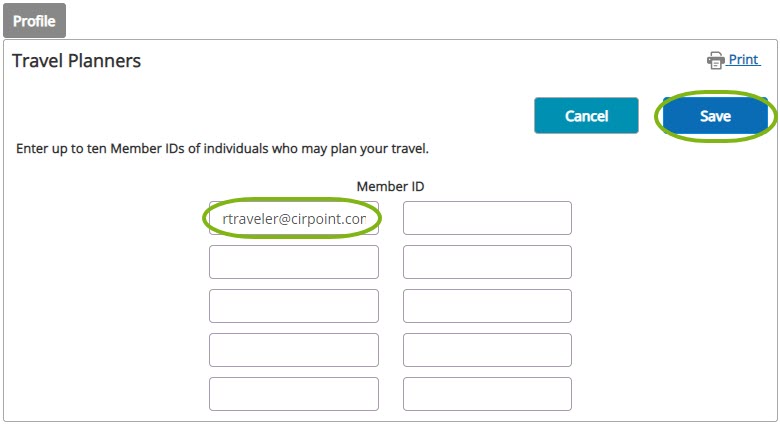
Task: Click the second Member ID field in right column
Action: (487, 262)
